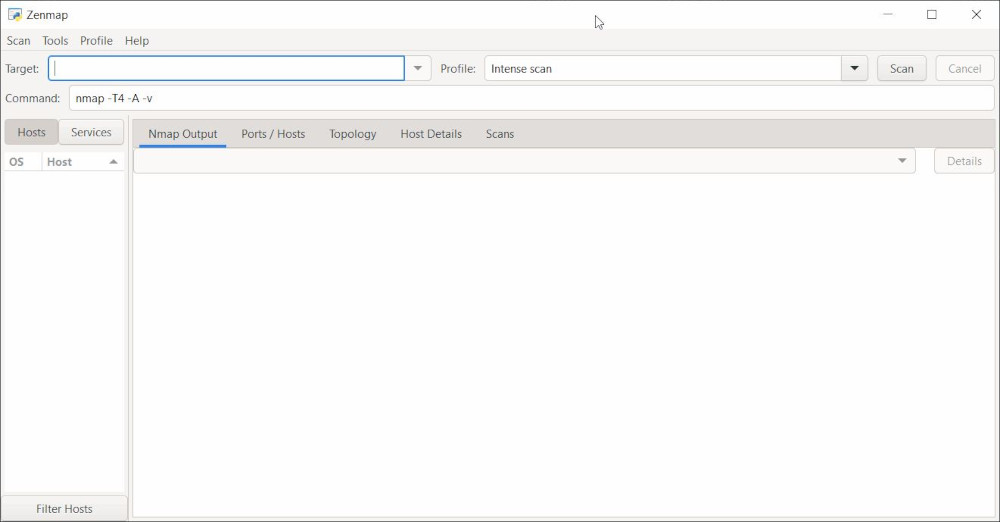The width and height of the screenshot is (1000, 522).
Task: Click the Intense scan profile field
Action: [x=663, y=68]
